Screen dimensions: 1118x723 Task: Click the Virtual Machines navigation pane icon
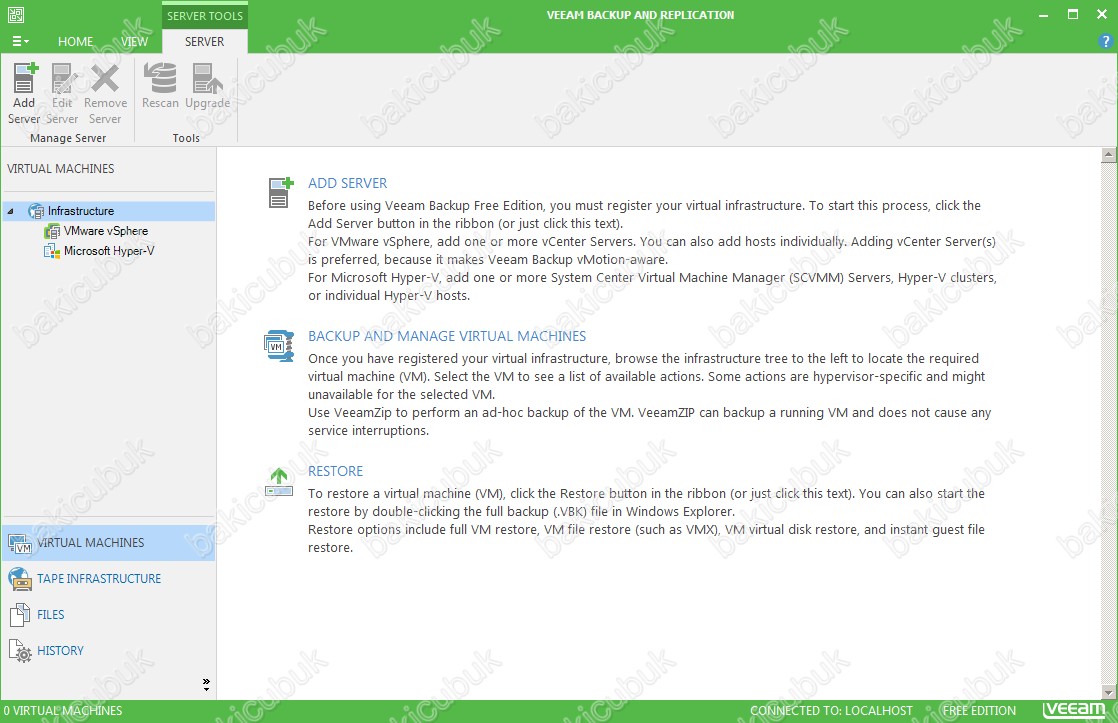tap(20, 543)
